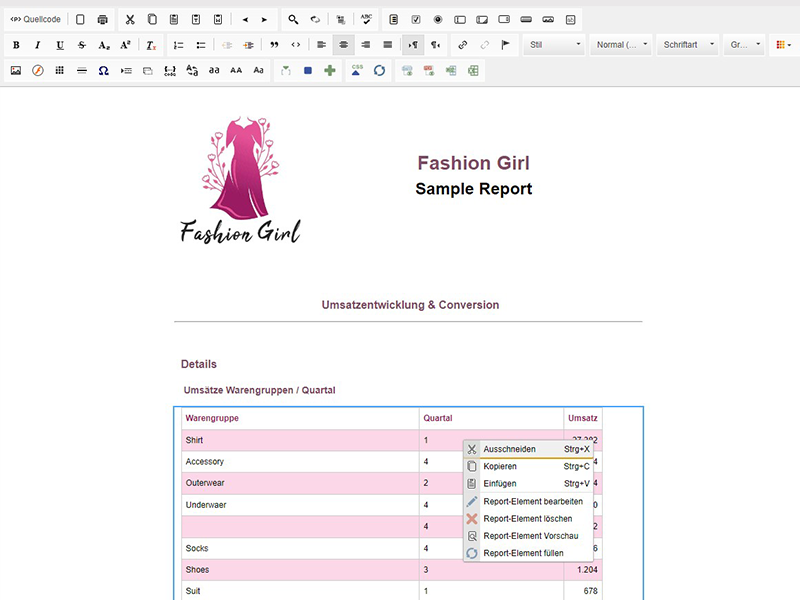Click paste as plain text icon

(196, 19)
